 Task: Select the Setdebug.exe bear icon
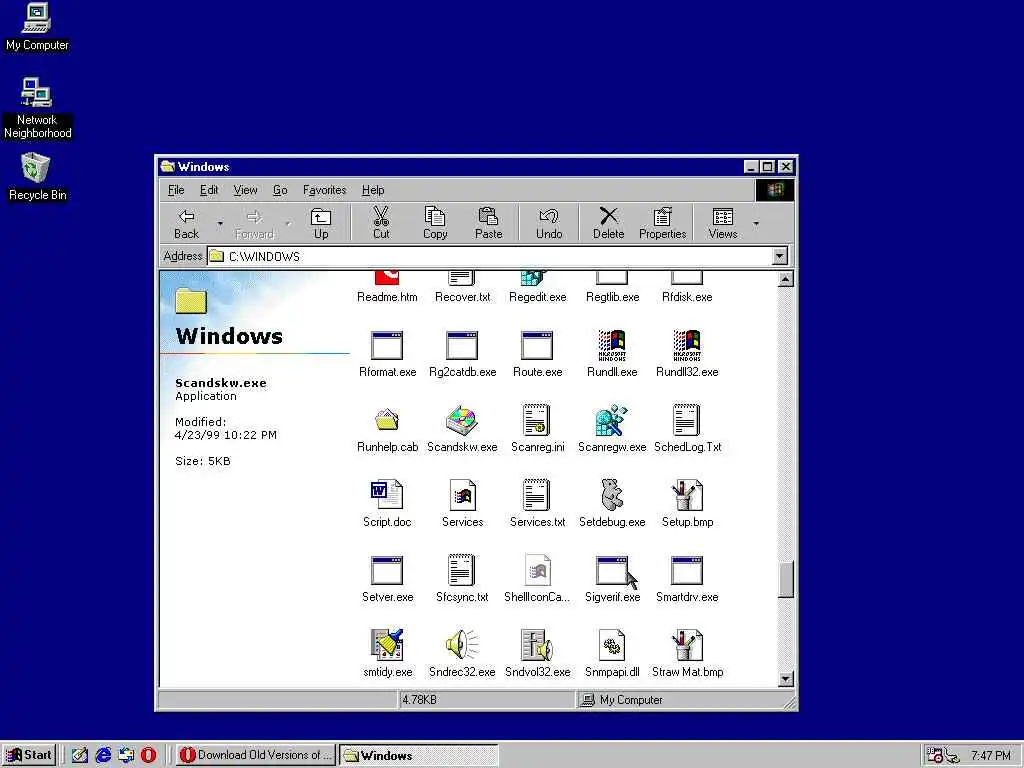(612, 495)
